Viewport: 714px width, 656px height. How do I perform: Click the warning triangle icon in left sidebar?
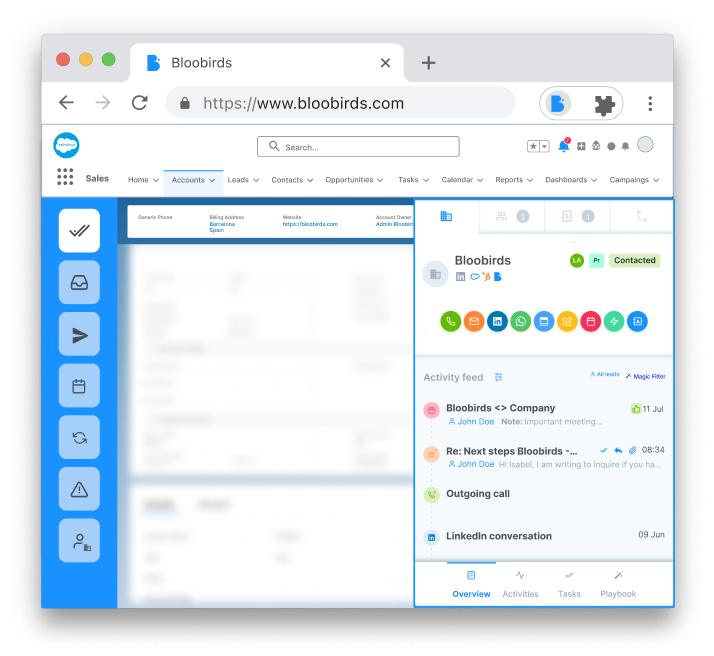[x=79, y=489]
